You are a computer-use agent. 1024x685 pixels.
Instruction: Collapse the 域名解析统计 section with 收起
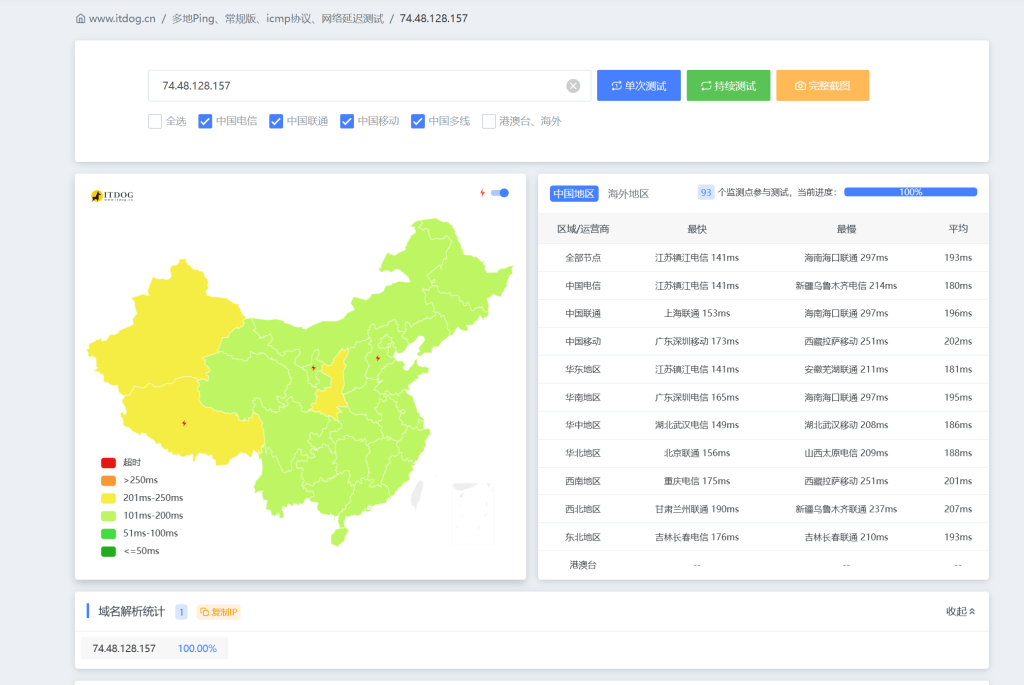pyautogui.click(x=961, y=611)
